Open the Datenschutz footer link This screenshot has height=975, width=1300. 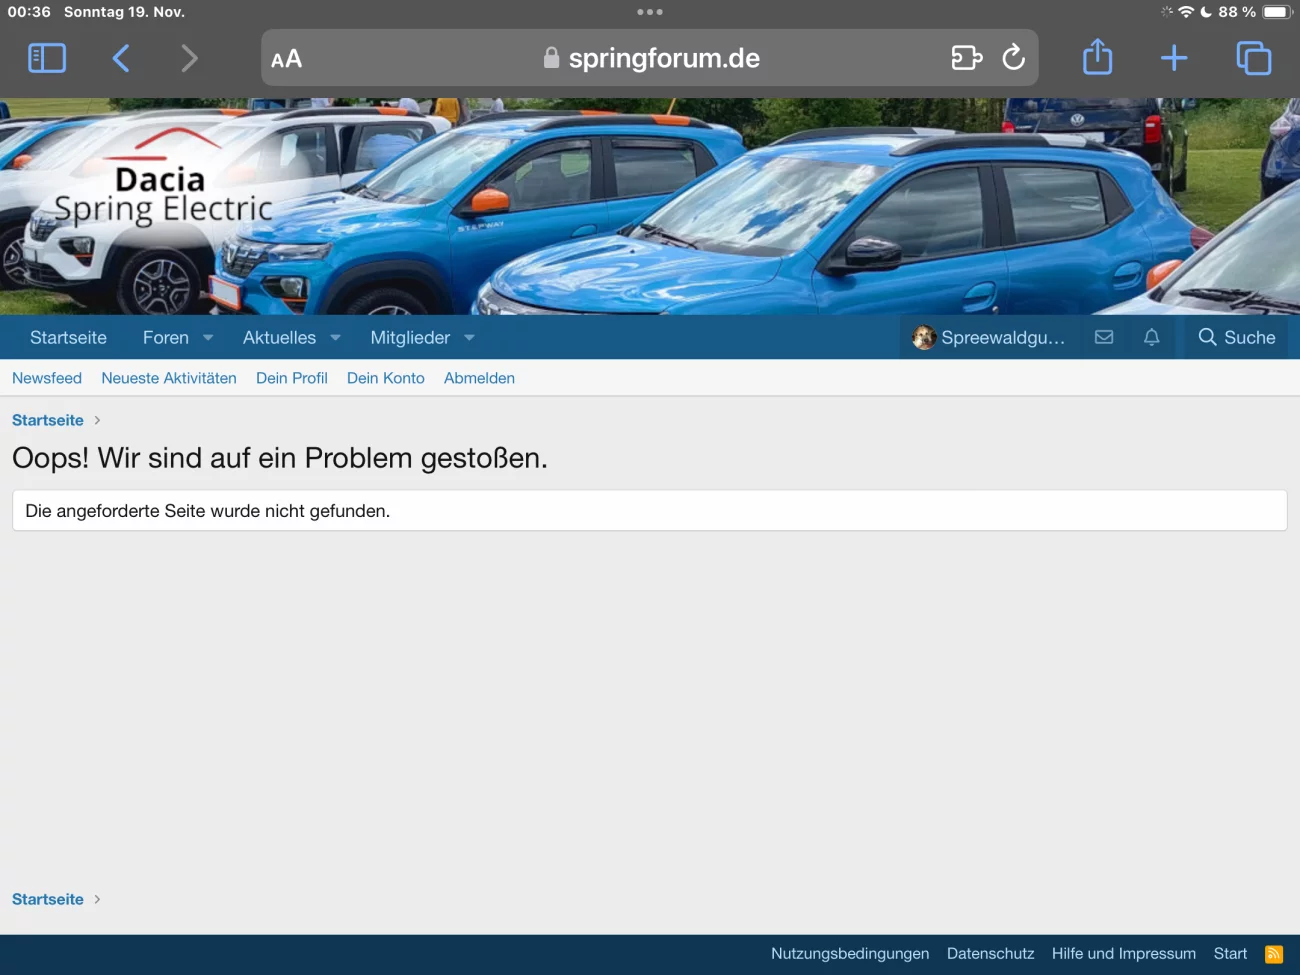coord(990,954)
